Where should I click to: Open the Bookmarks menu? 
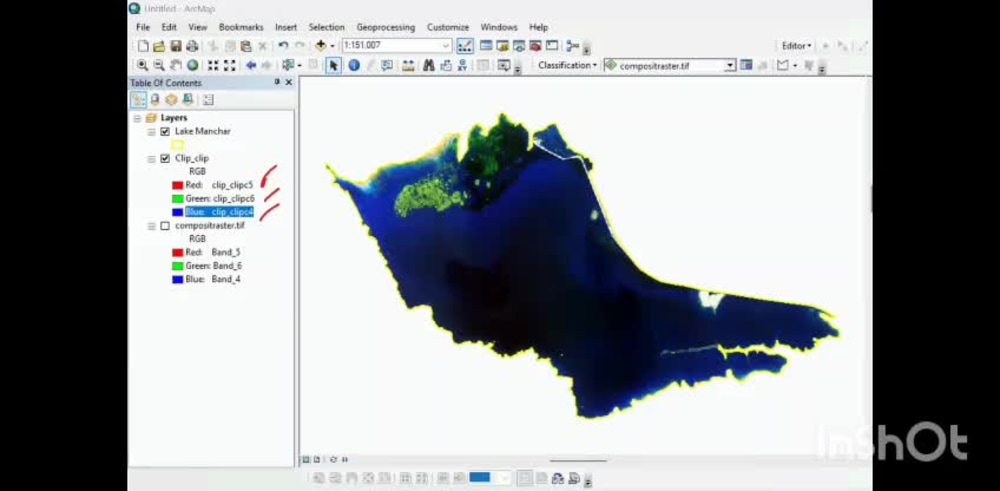coord(241,27)
